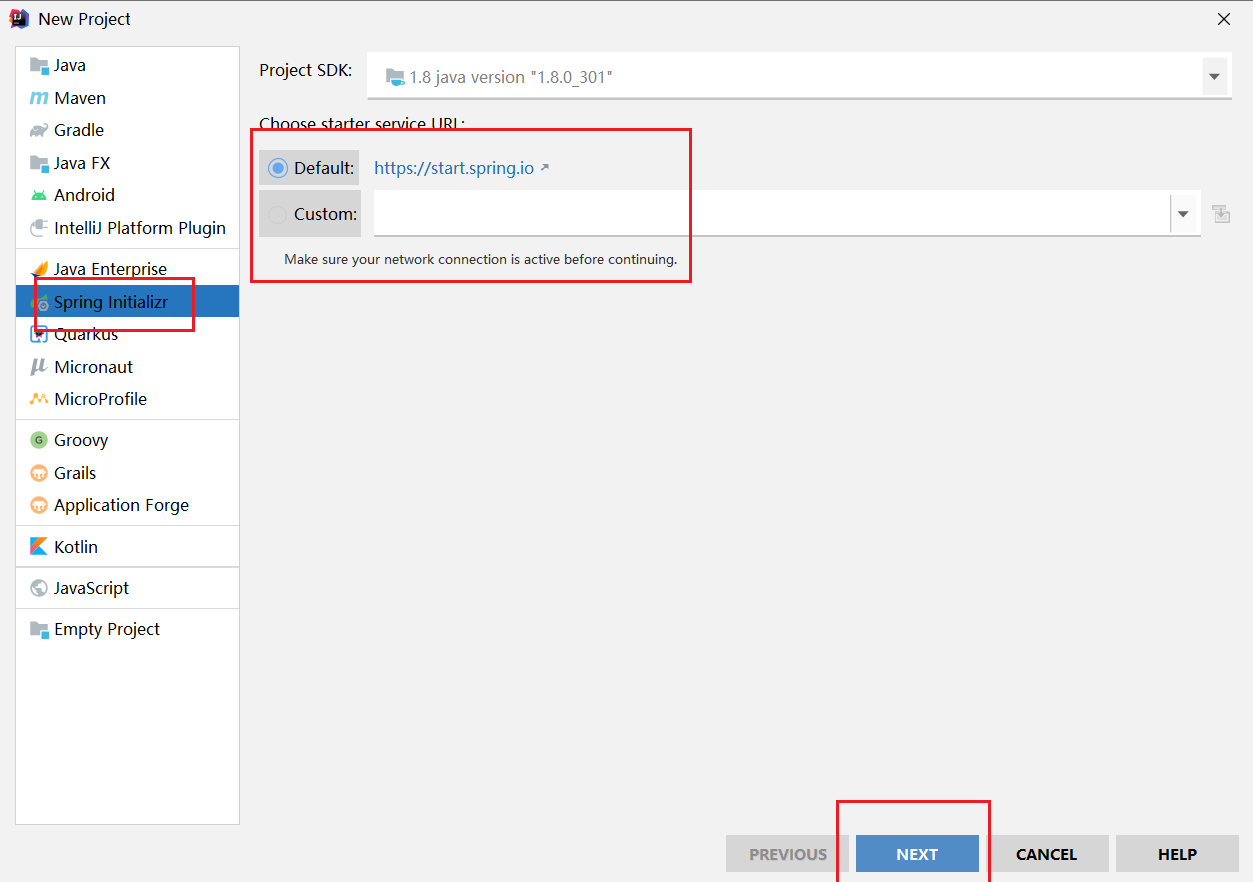Choose Spring Initializr from project list
Viewport: 1253px width, 882px height.
(110, 302)
